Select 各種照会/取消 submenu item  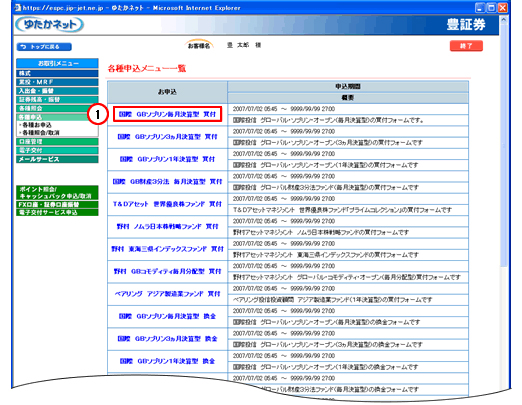point(41,133)
